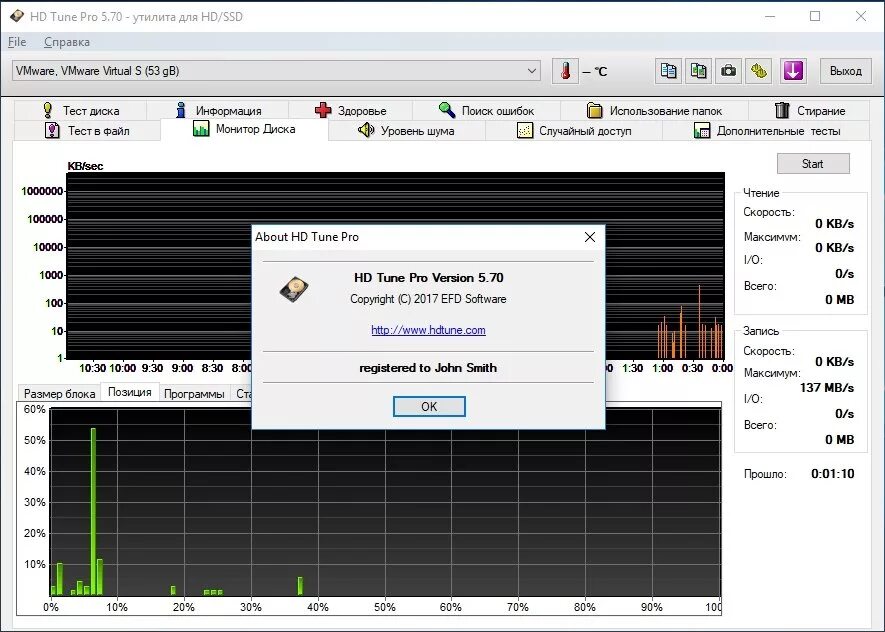Screen dimensions: 885x632
Task: Click the scatter plot icon on Случайный доступ tab
Action: (525, 130)
